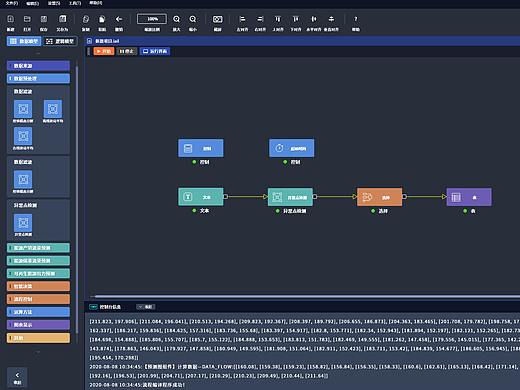Switch to the 逻辑模型 tab
Viewport: 520px width, 390px height.
pyautogui.click(x=60, y=41)
